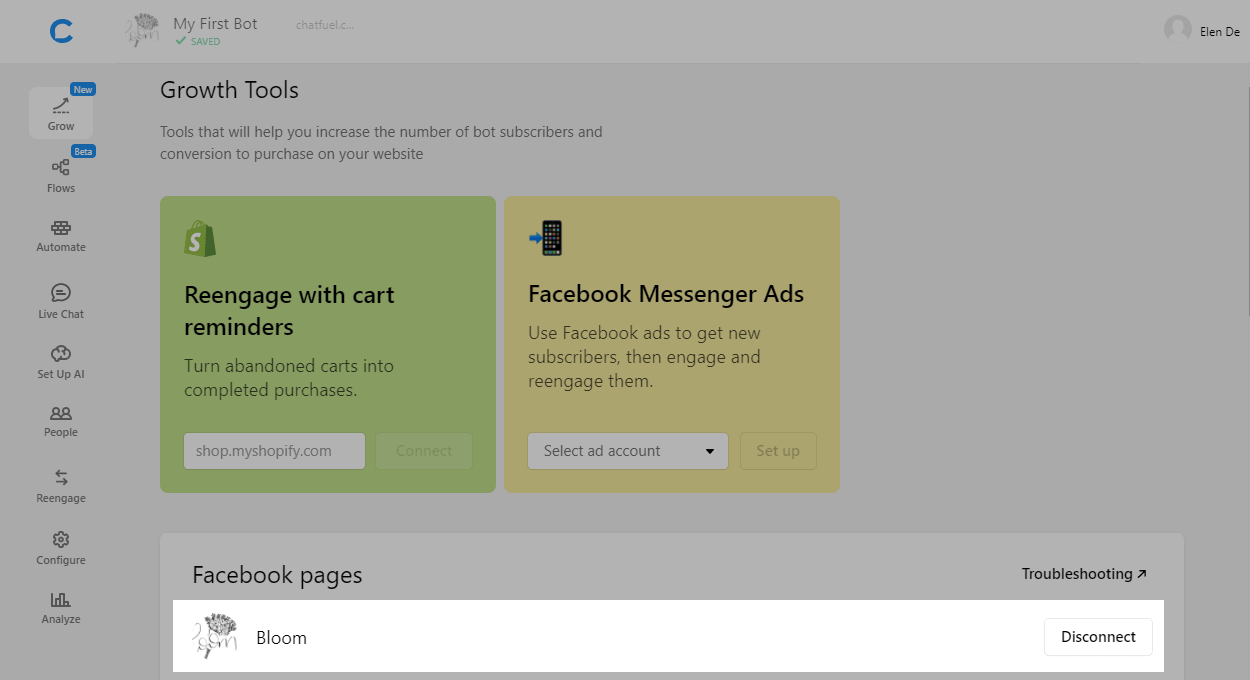Image resolution: width=1250 pixels, height=680 pixels.
Task: Open Configure settings gear
Action: point(61,539)
